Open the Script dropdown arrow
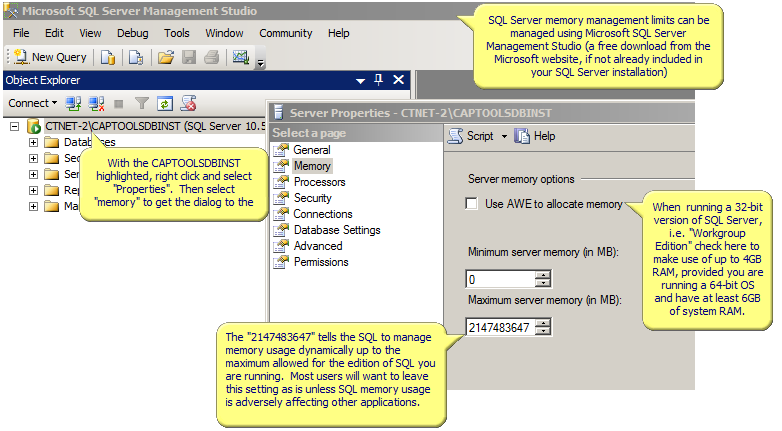This screenshot has height=431, width=782. (504, 136)
